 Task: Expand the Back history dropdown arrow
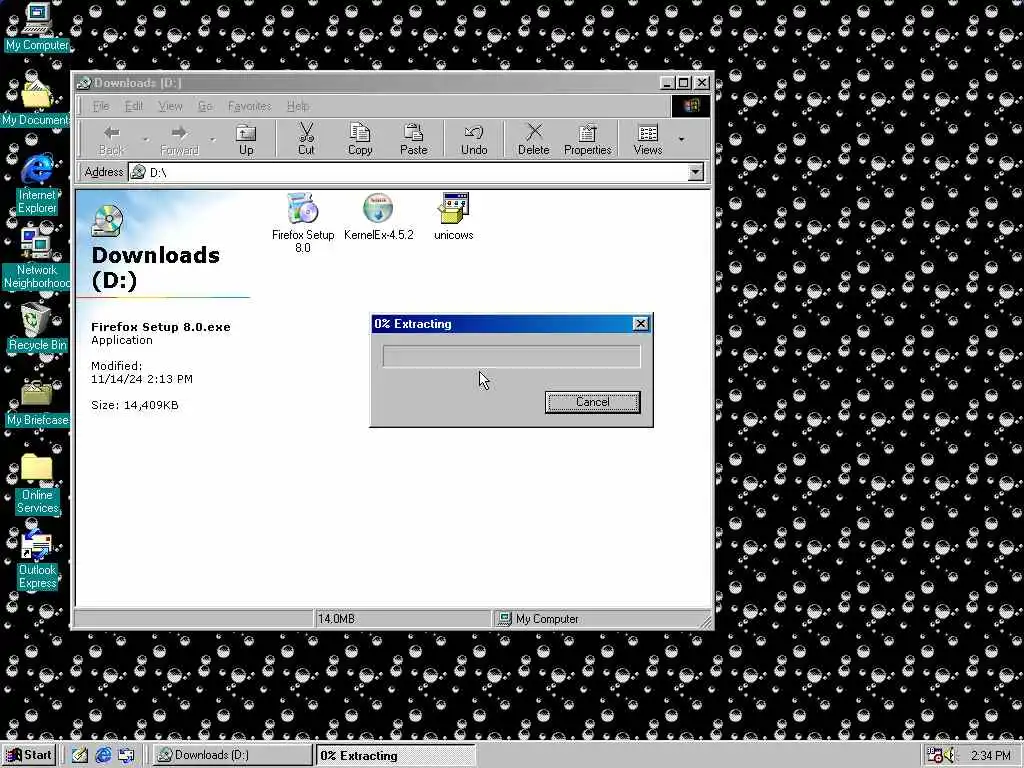pyautogui.click(x=145, y=140)
